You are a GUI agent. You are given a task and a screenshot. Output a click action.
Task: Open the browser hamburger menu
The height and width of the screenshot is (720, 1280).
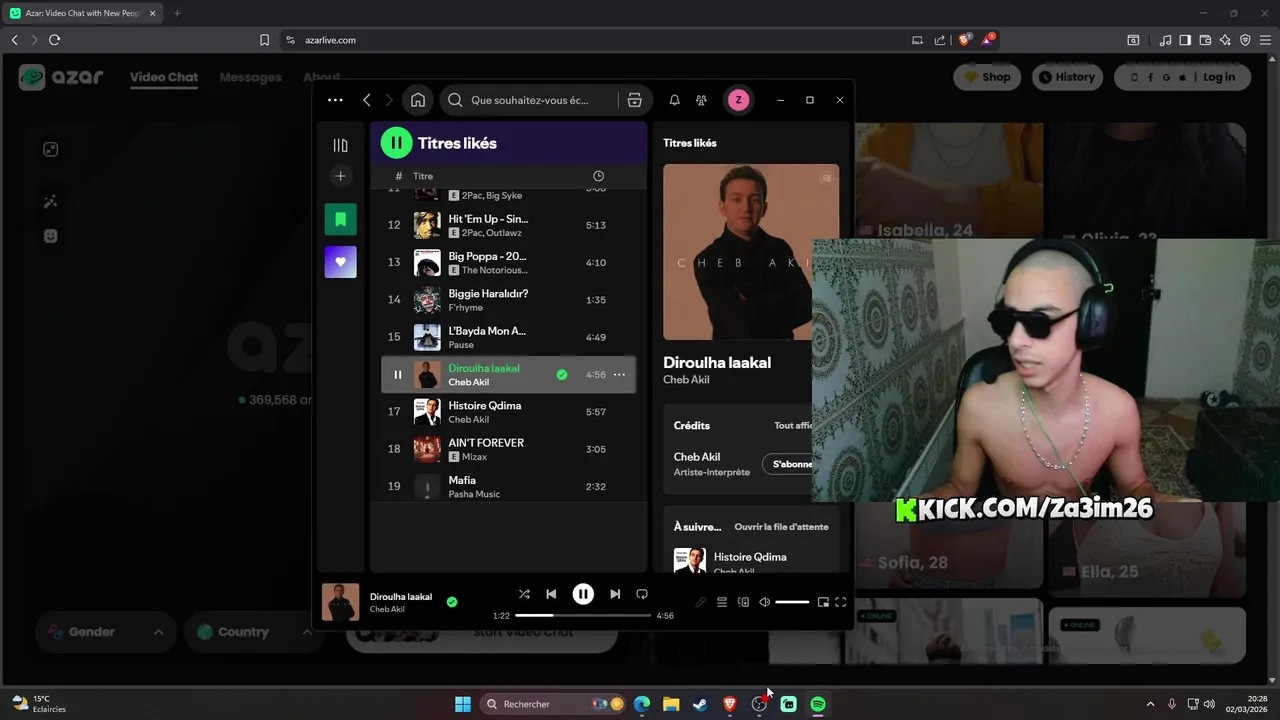(1265, 40)
